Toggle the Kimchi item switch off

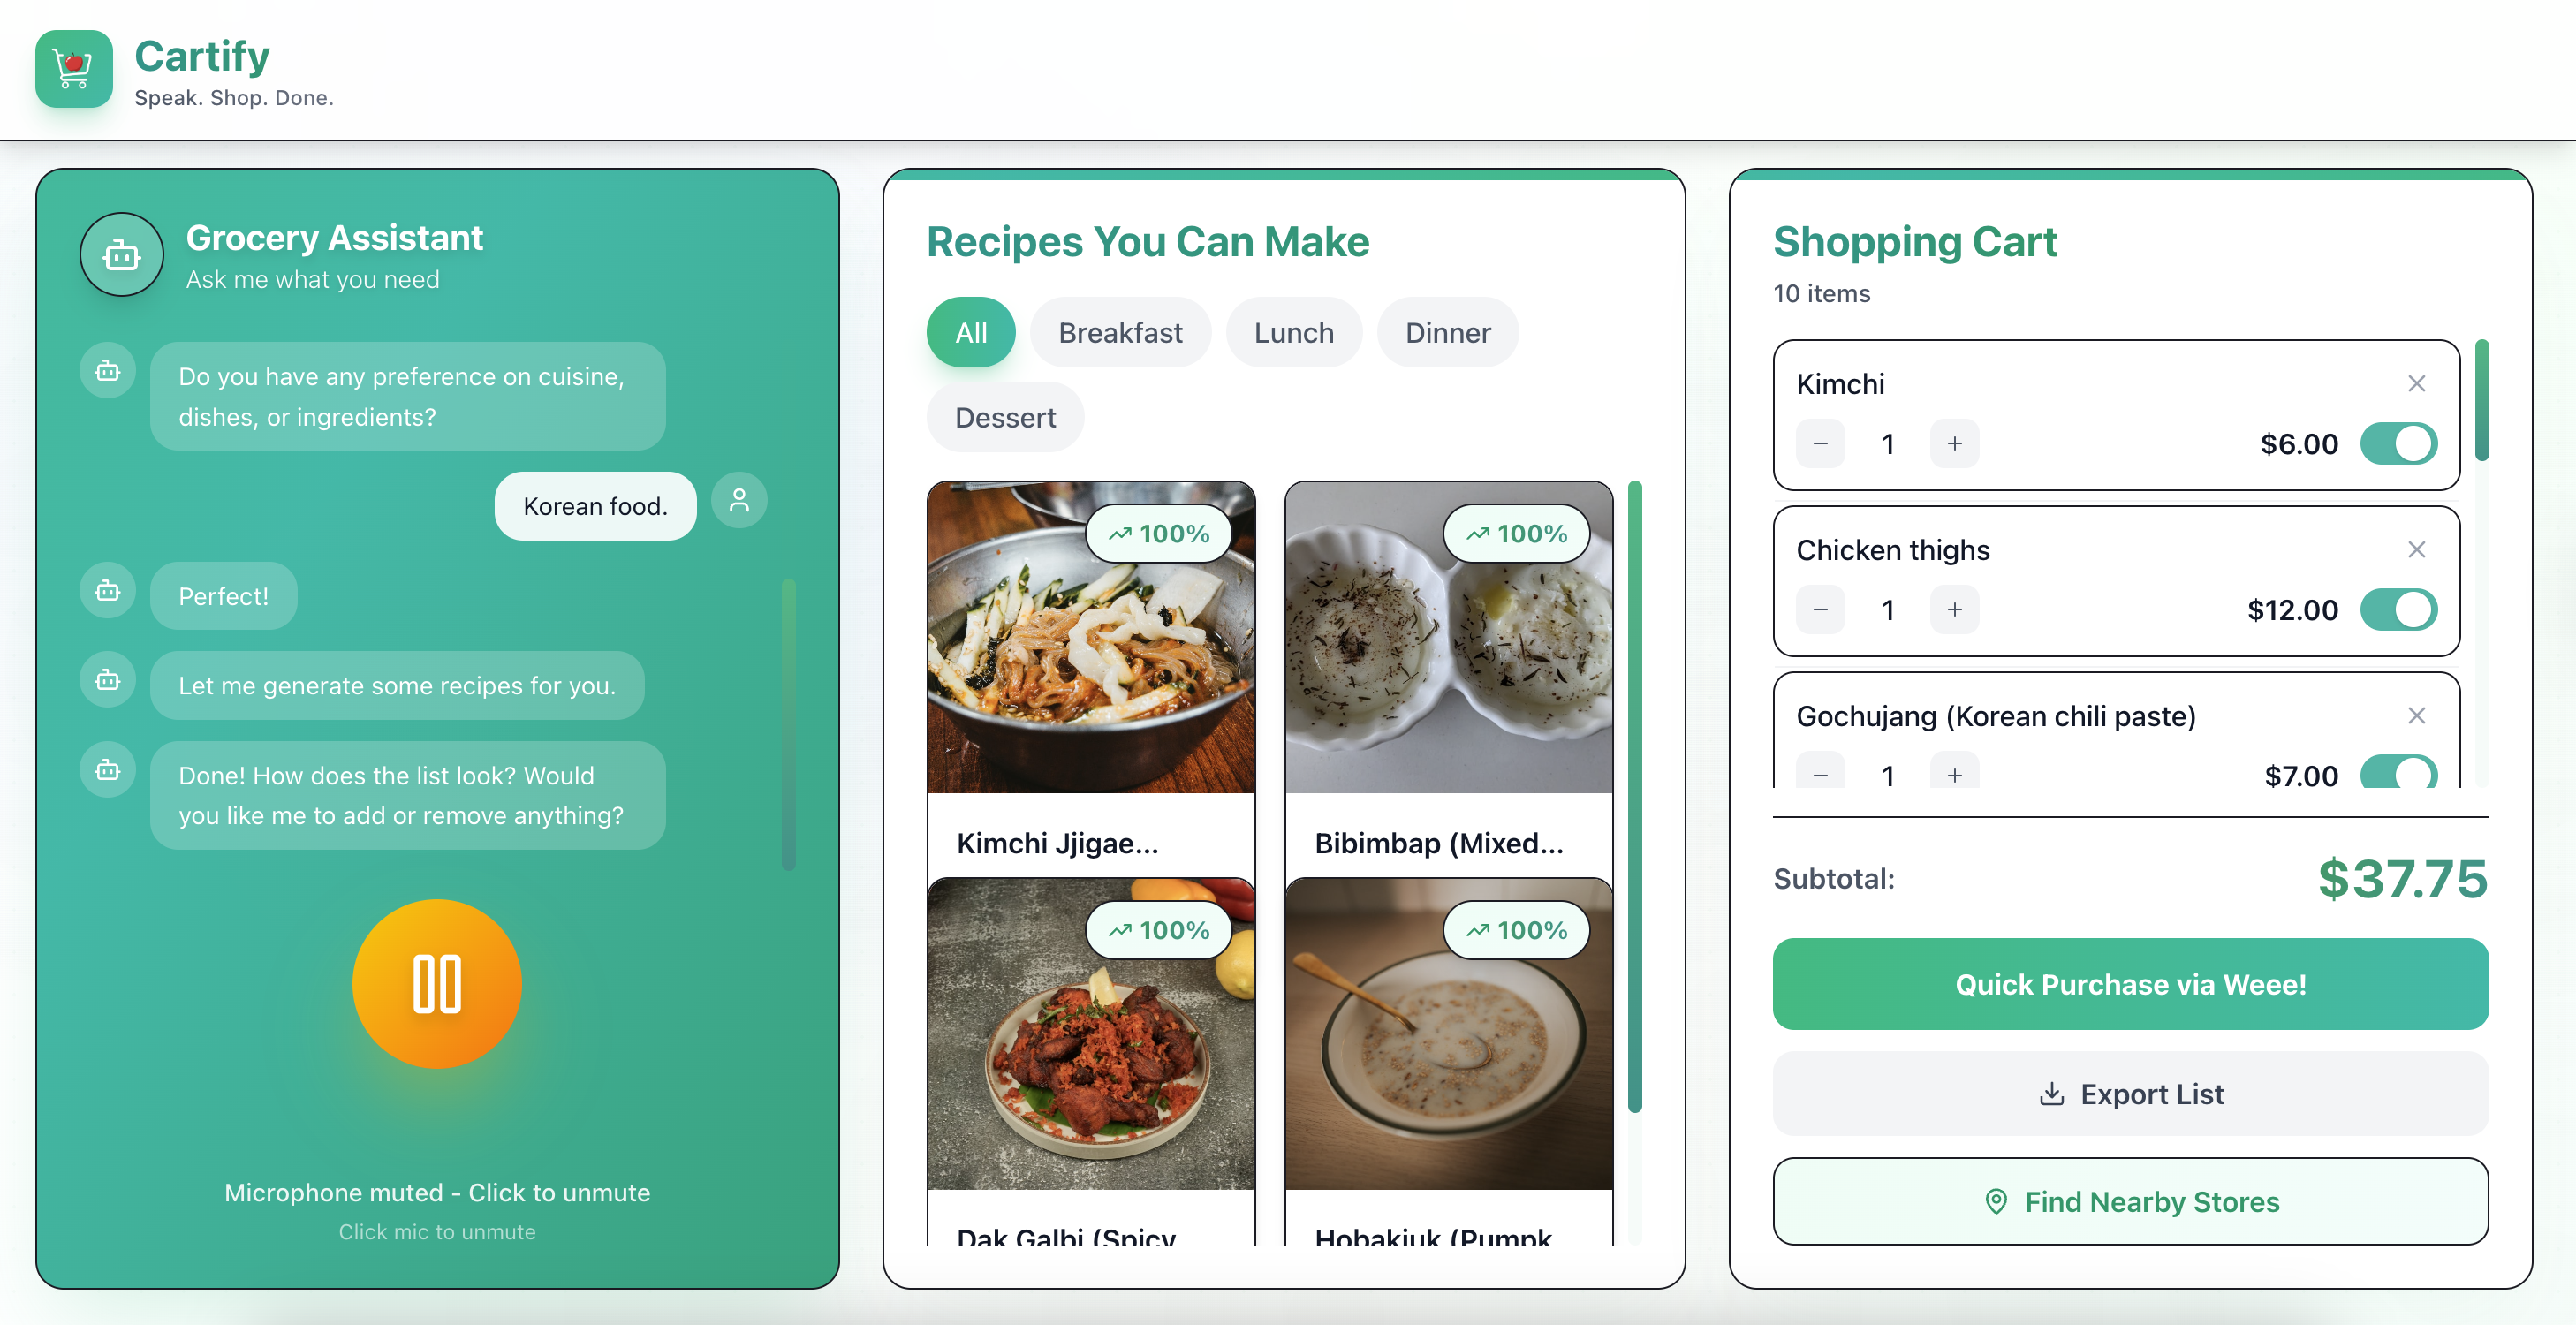pos(2398,444)
